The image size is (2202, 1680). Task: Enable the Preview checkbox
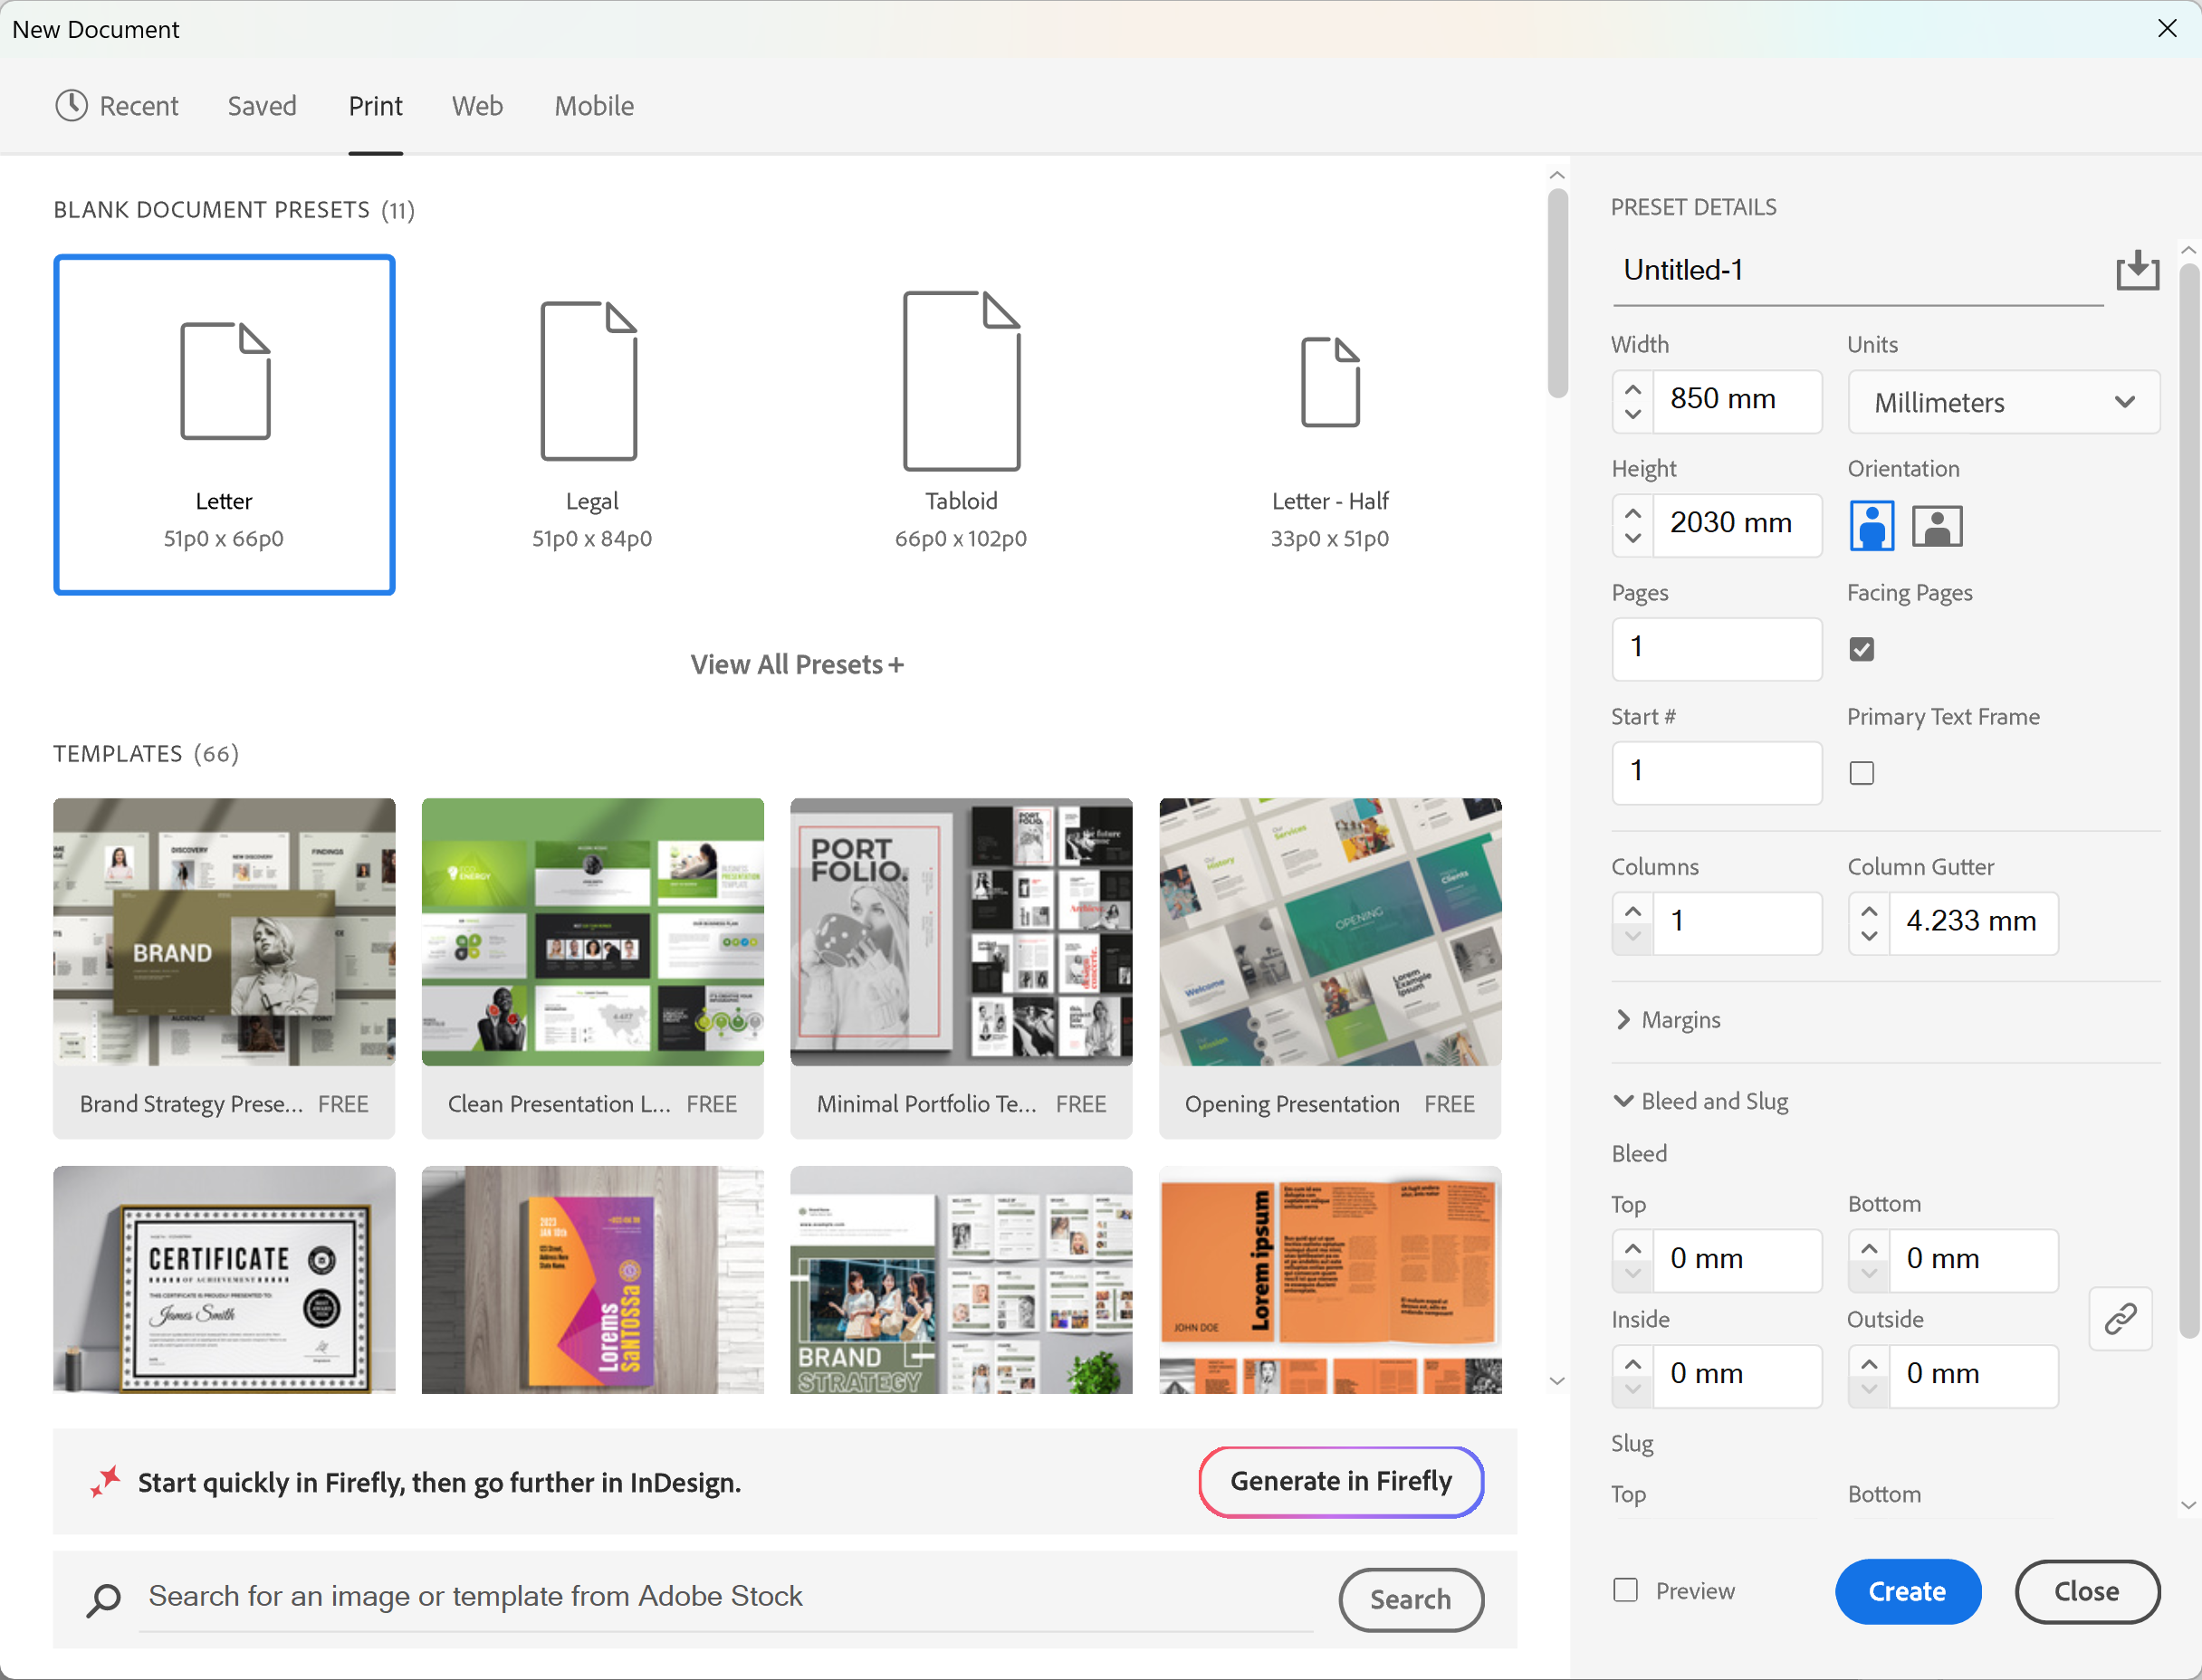point(1625,1590)
